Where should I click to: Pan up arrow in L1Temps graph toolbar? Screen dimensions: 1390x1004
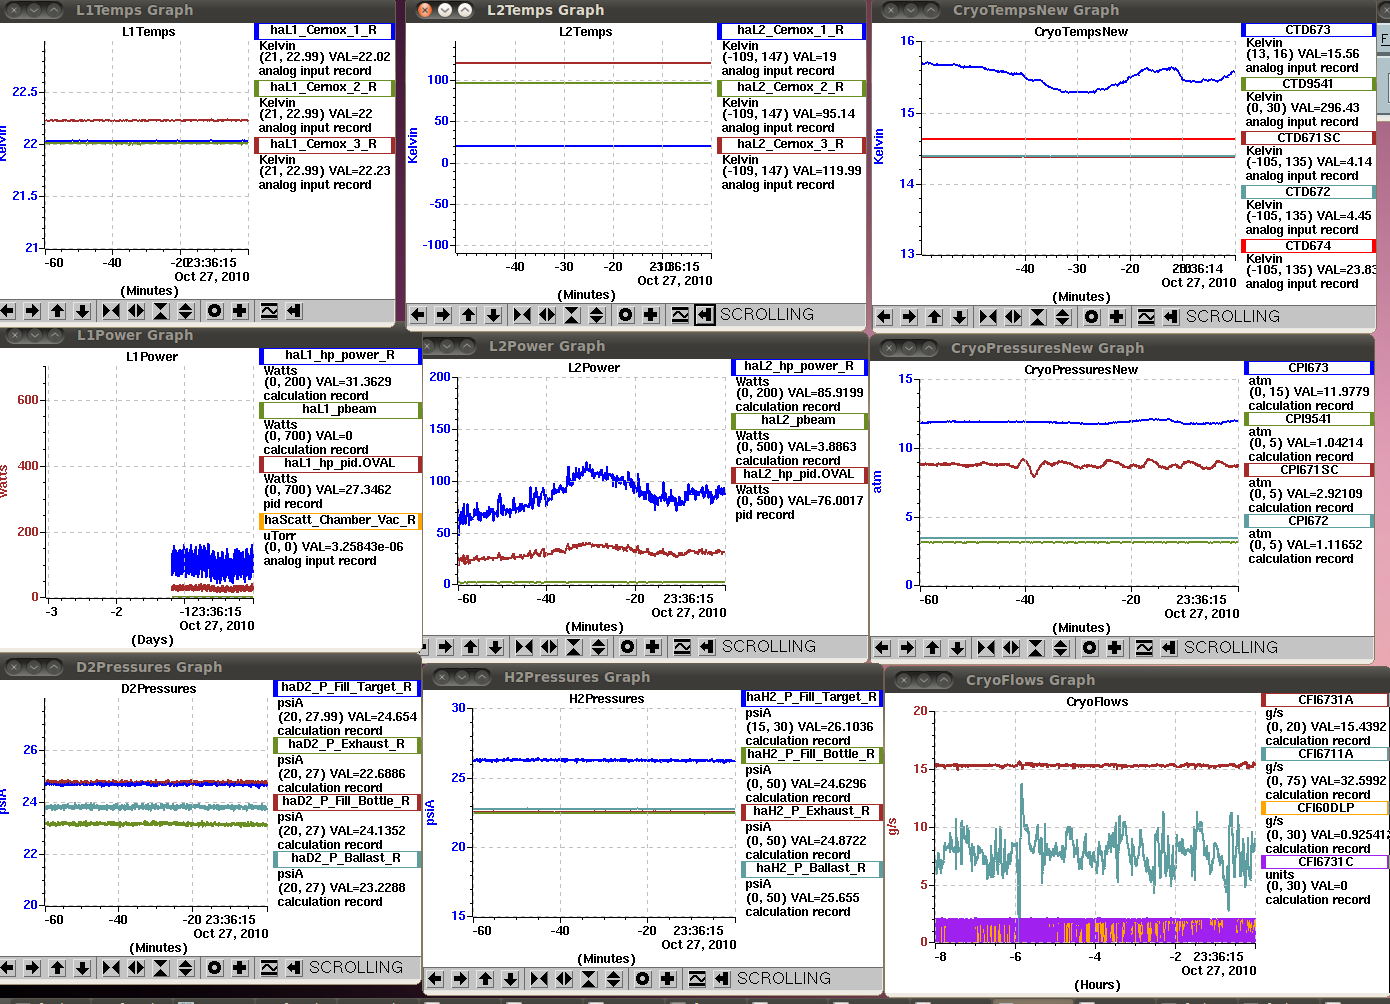click(58, 311)
